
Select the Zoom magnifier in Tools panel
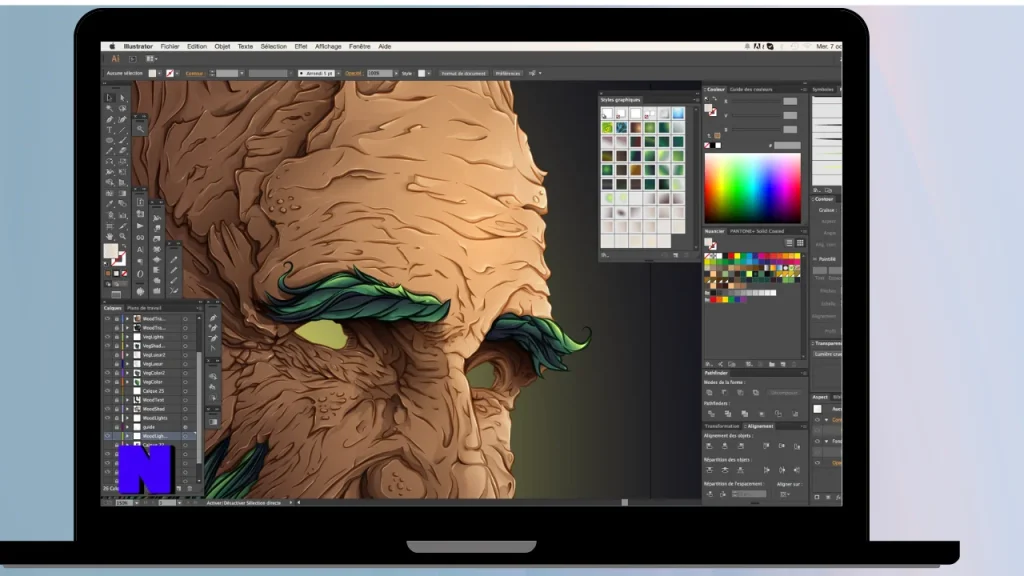tap(122, 236)
